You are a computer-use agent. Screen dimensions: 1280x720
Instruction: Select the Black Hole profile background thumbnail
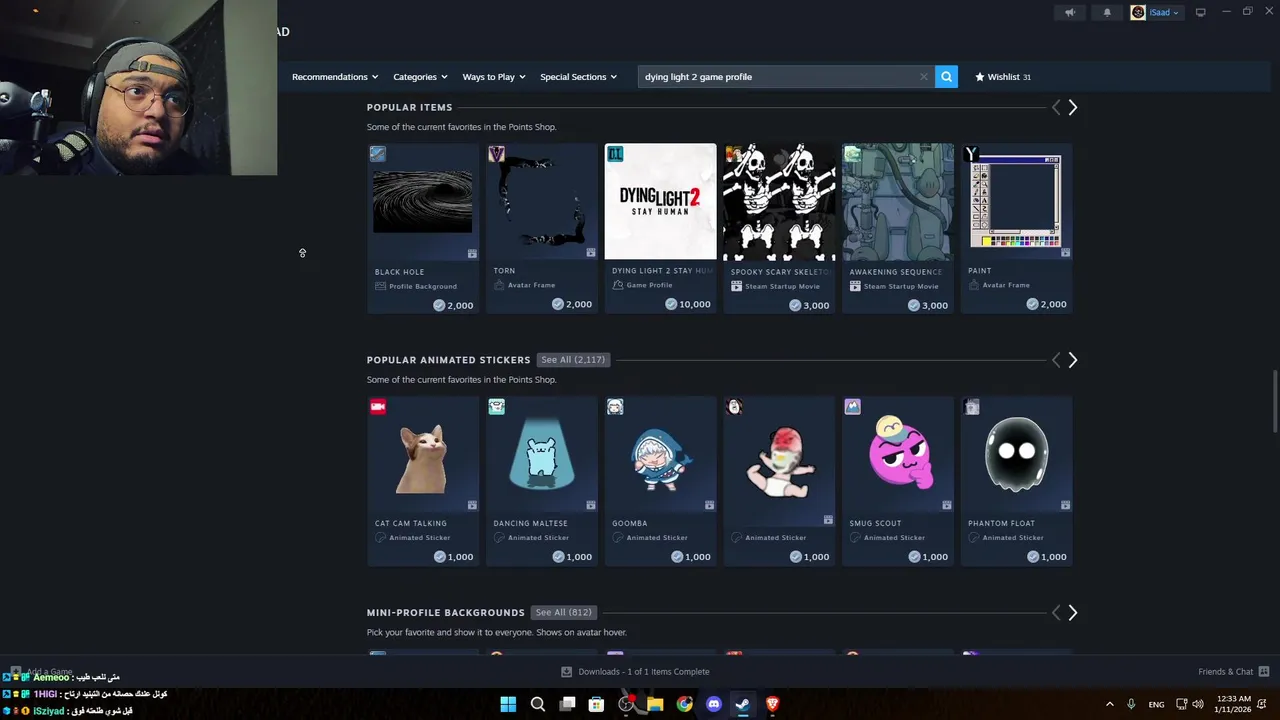[x=423, y=202]
